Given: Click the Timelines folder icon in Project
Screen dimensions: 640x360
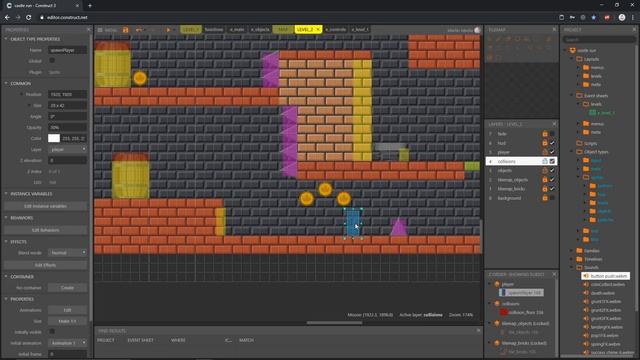Looking at the screenshot, I should pyautogui.click(x=580, y=259).
